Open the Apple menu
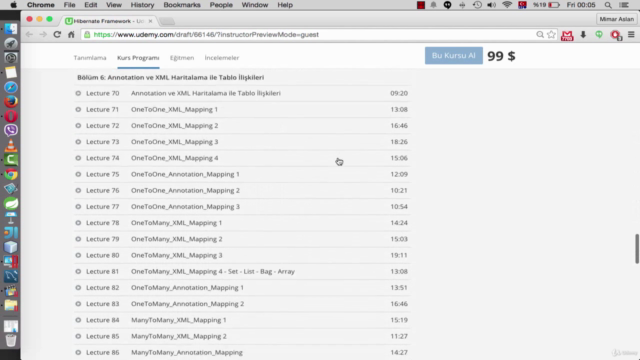Image resolution: width=640 pixels, height=360 pixels. tap(13, 5)
